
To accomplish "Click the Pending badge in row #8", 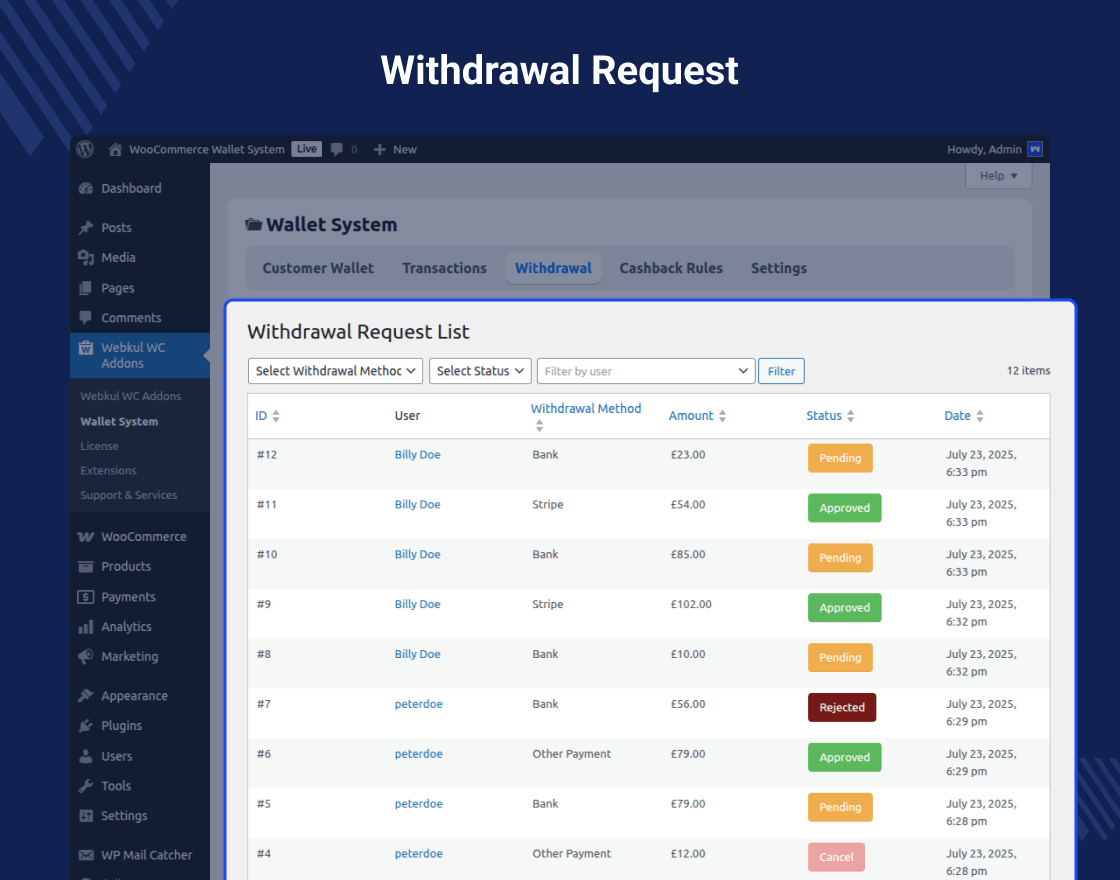I will [840, 657].
